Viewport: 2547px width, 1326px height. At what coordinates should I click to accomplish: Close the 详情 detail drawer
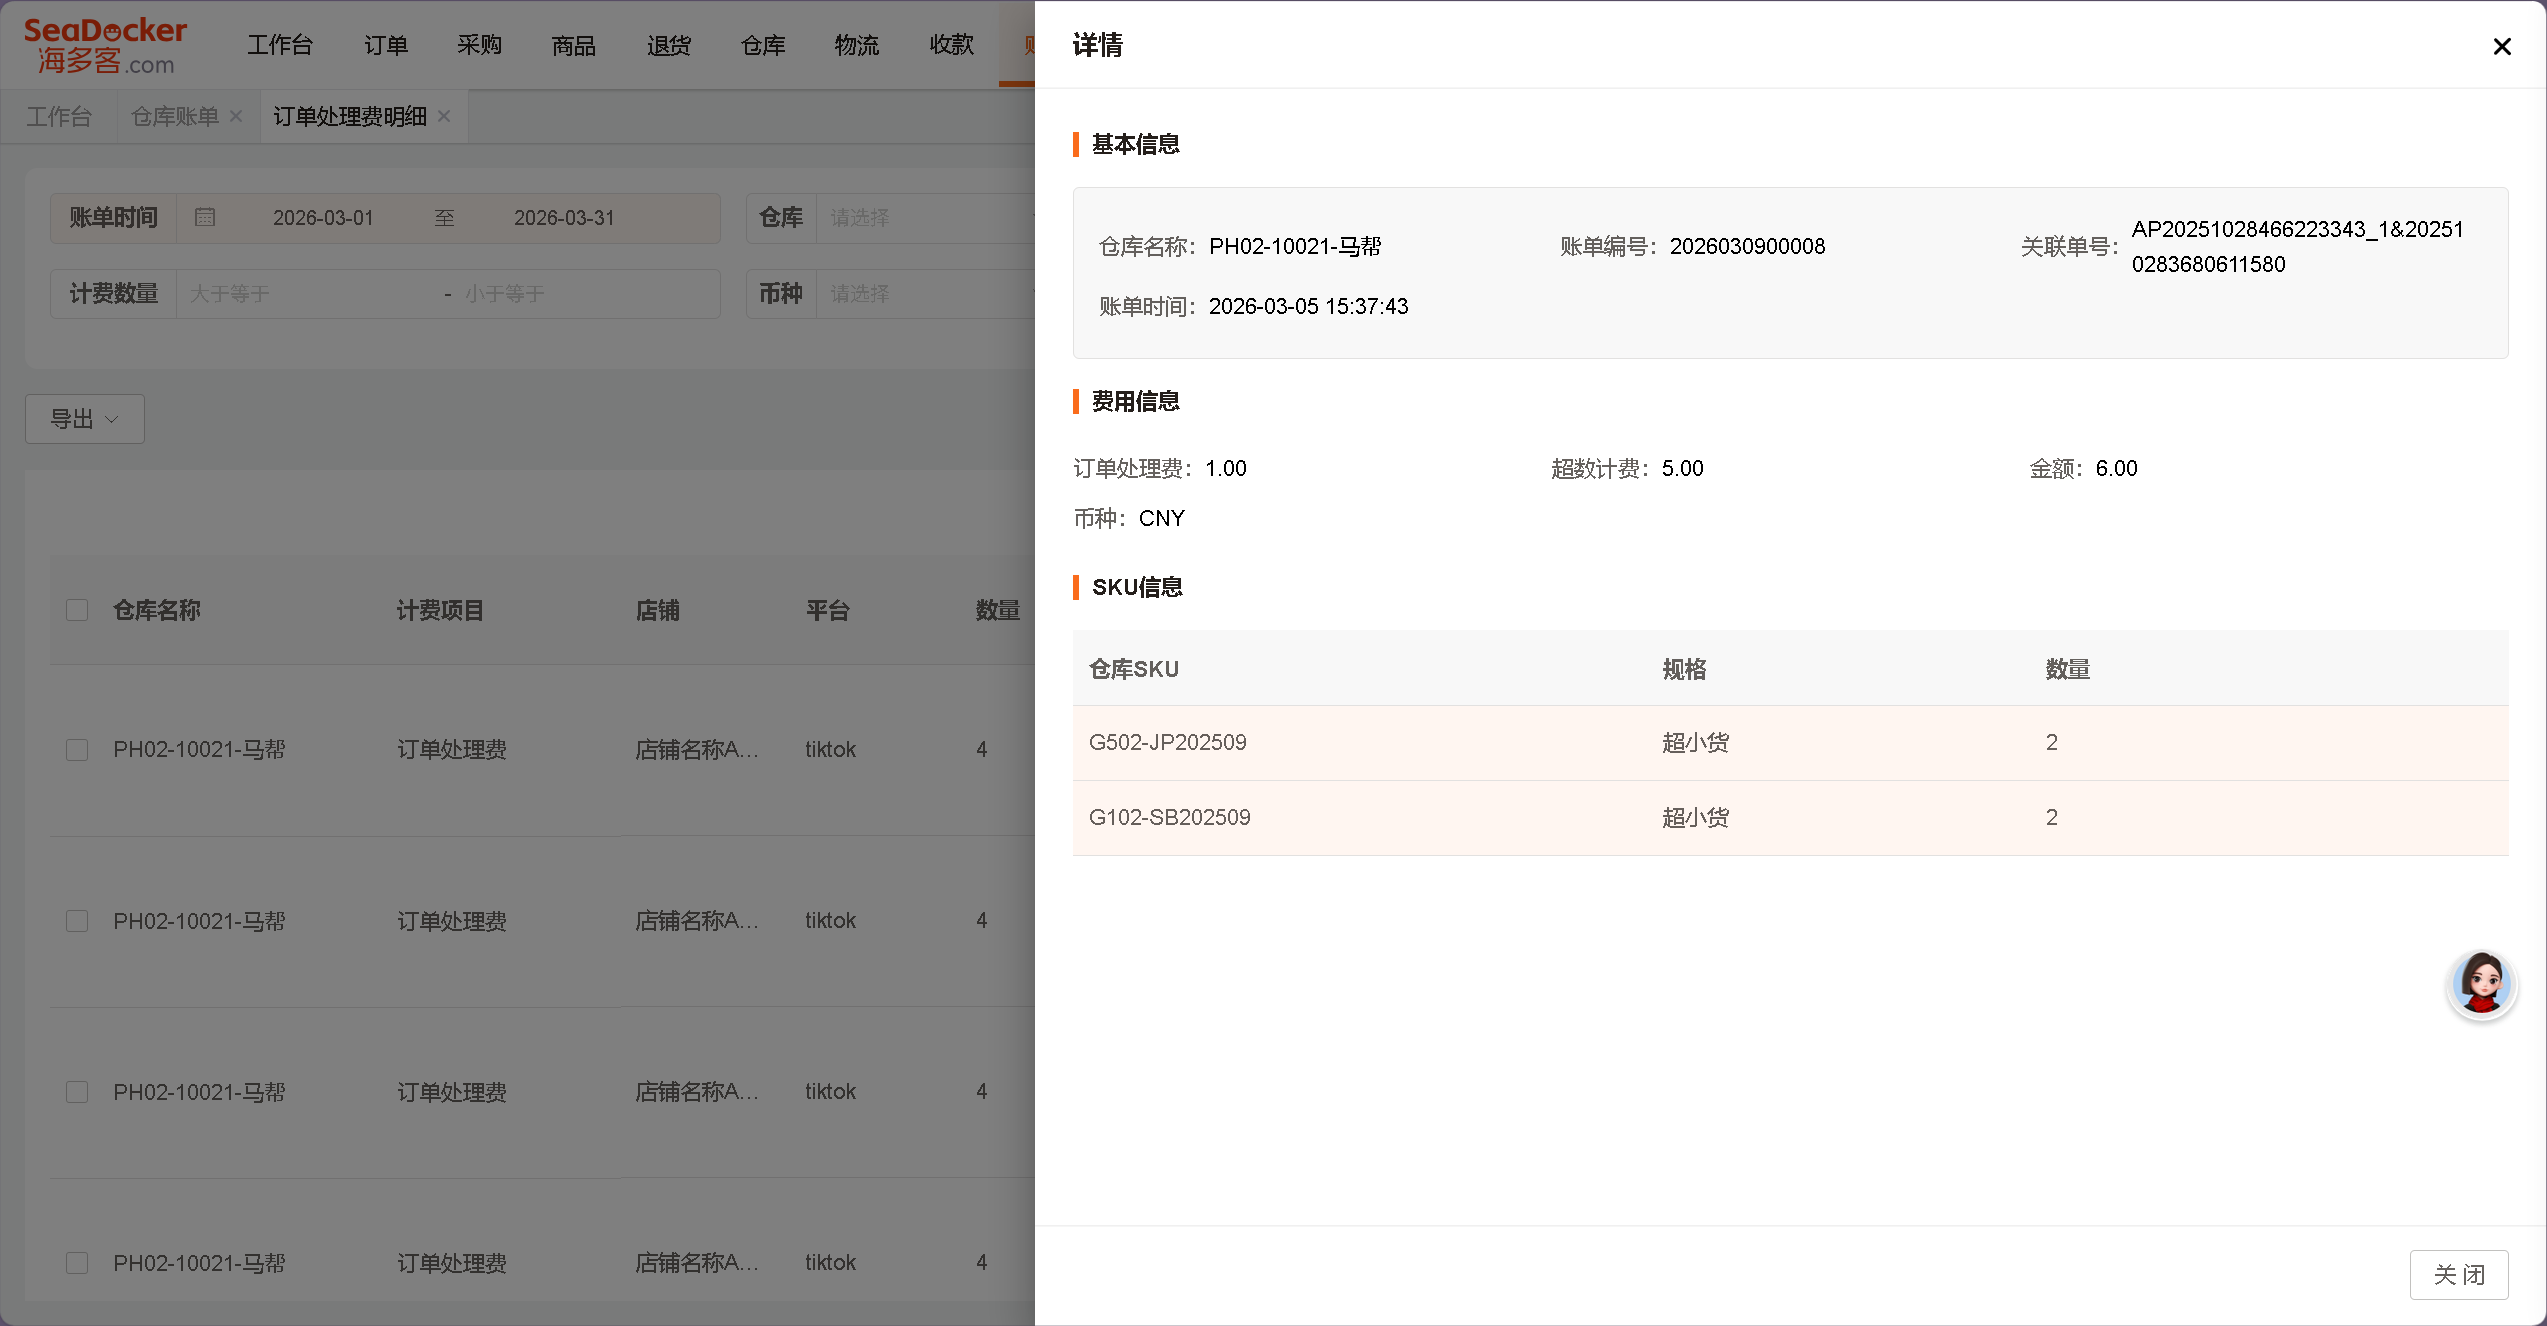point(2503,46)
